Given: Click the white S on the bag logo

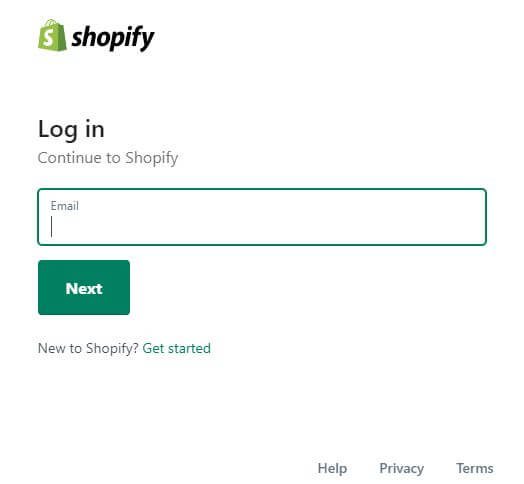Looking at the screenshot, I should point(49,37).
